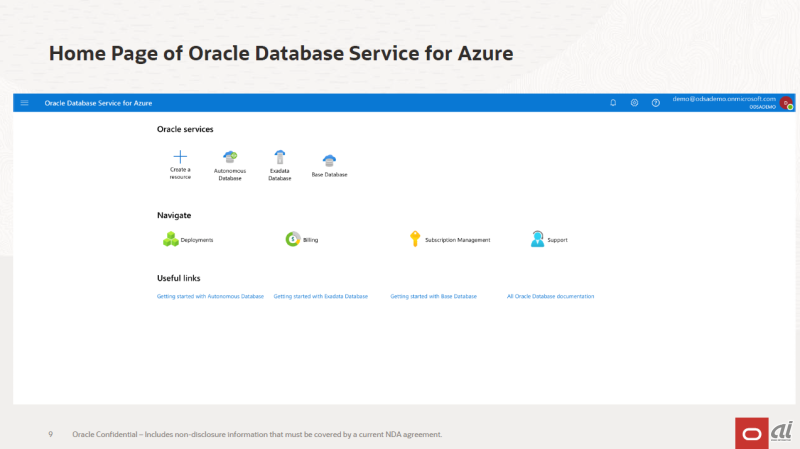Click the Create a resource plus icon
This screenshot has height=449, width=800.
point(180,156)
